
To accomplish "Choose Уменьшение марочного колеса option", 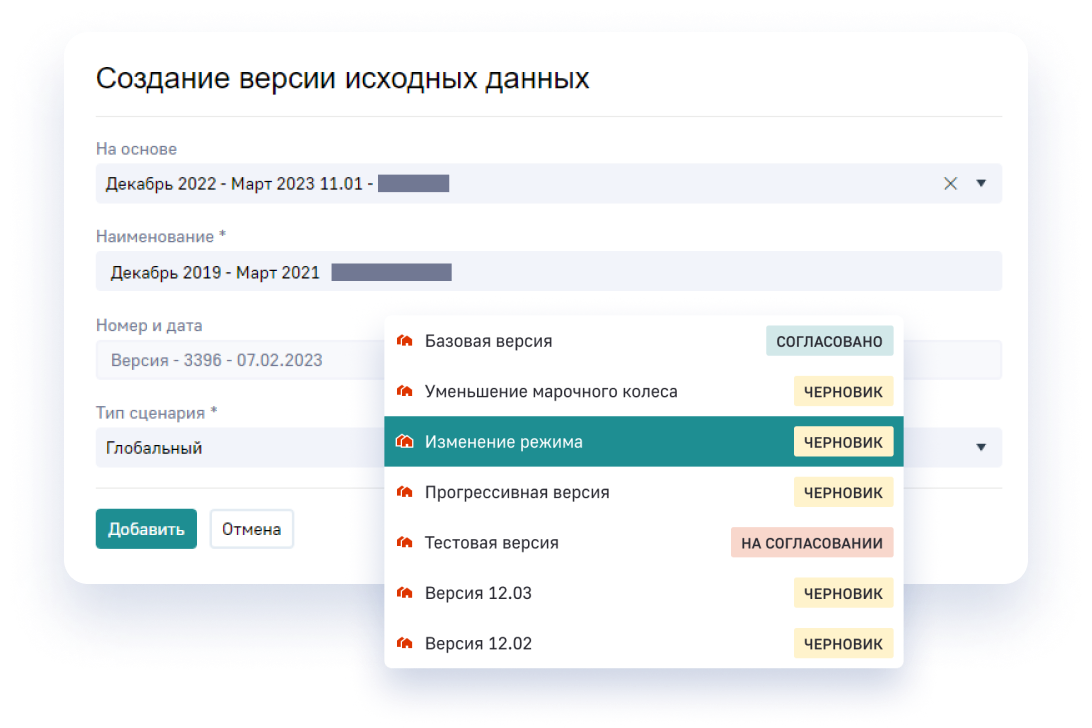I will [644, 391].
